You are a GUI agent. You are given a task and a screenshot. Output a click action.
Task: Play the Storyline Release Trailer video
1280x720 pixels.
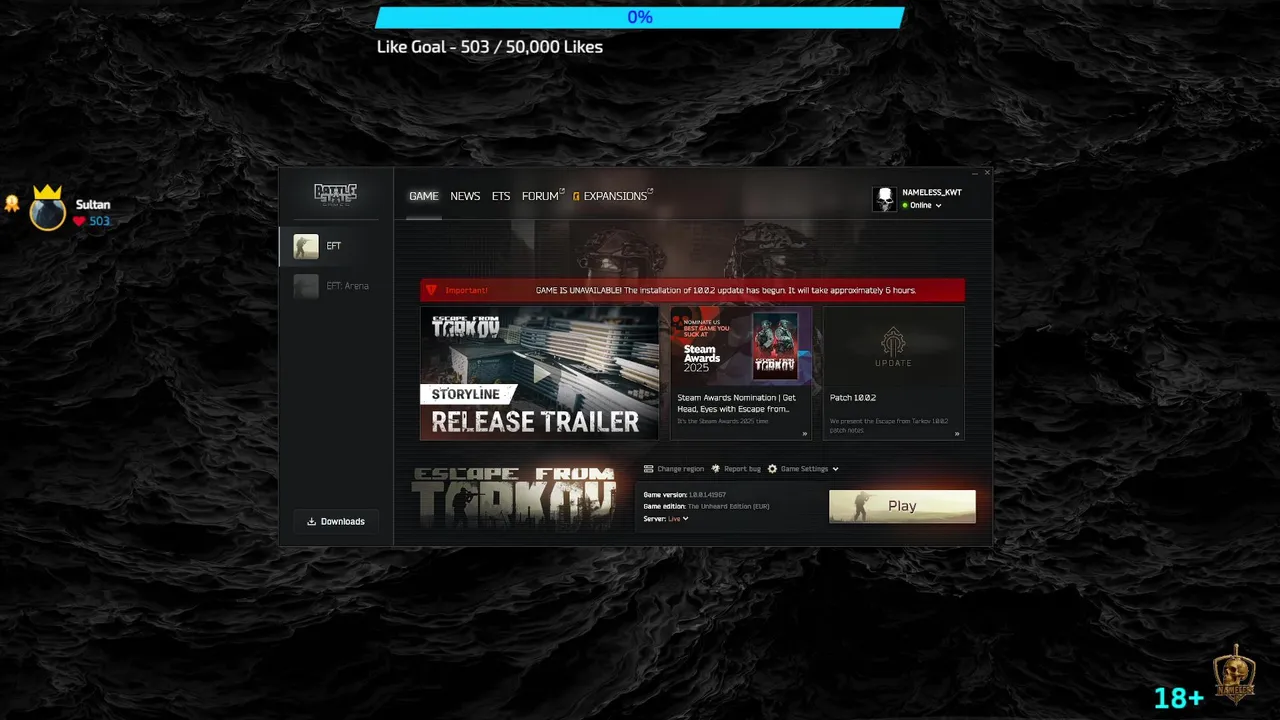coord(539,373)
